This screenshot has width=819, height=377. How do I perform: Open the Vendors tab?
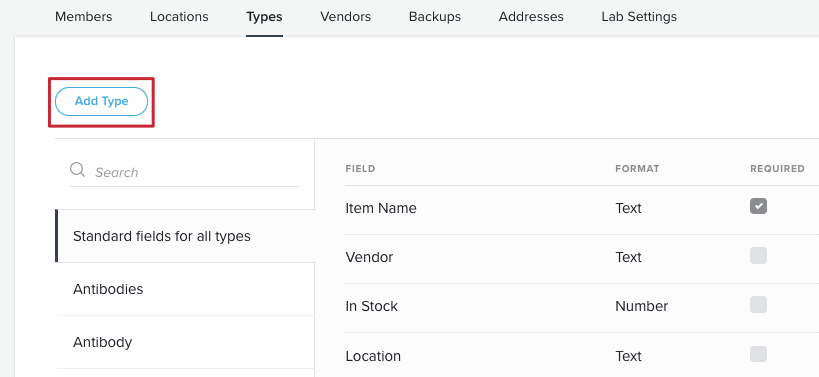point(345,17)
